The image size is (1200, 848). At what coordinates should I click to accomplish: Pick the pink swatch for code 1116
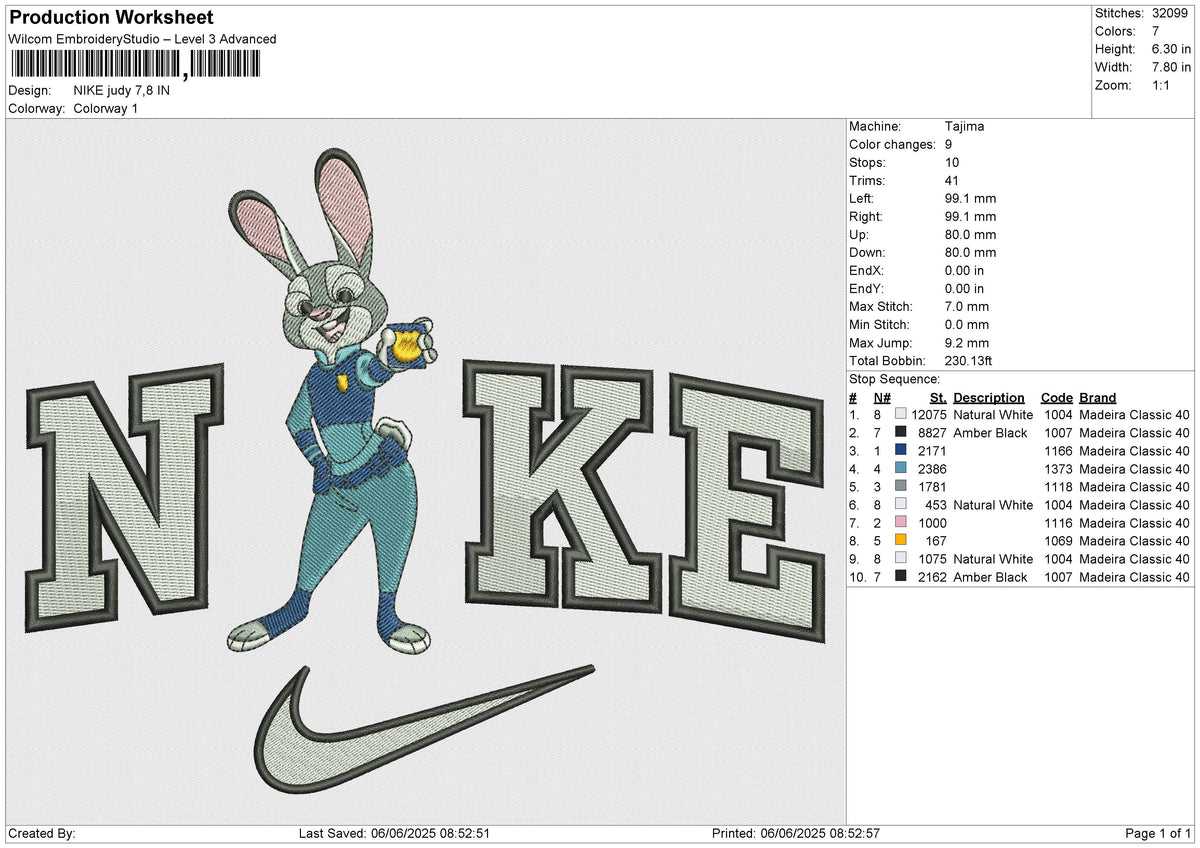901,523
